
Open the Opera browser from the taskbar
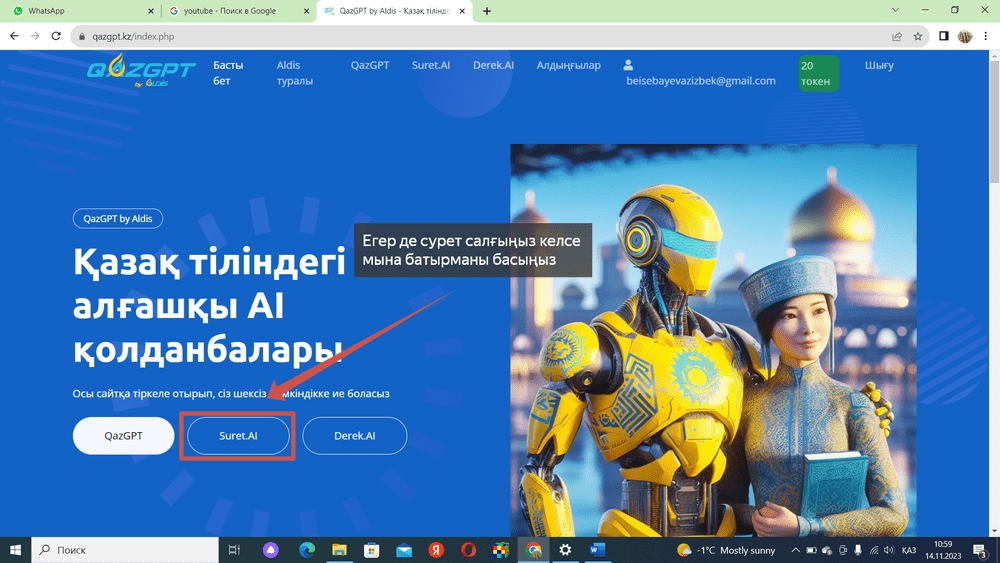(468, 550)
